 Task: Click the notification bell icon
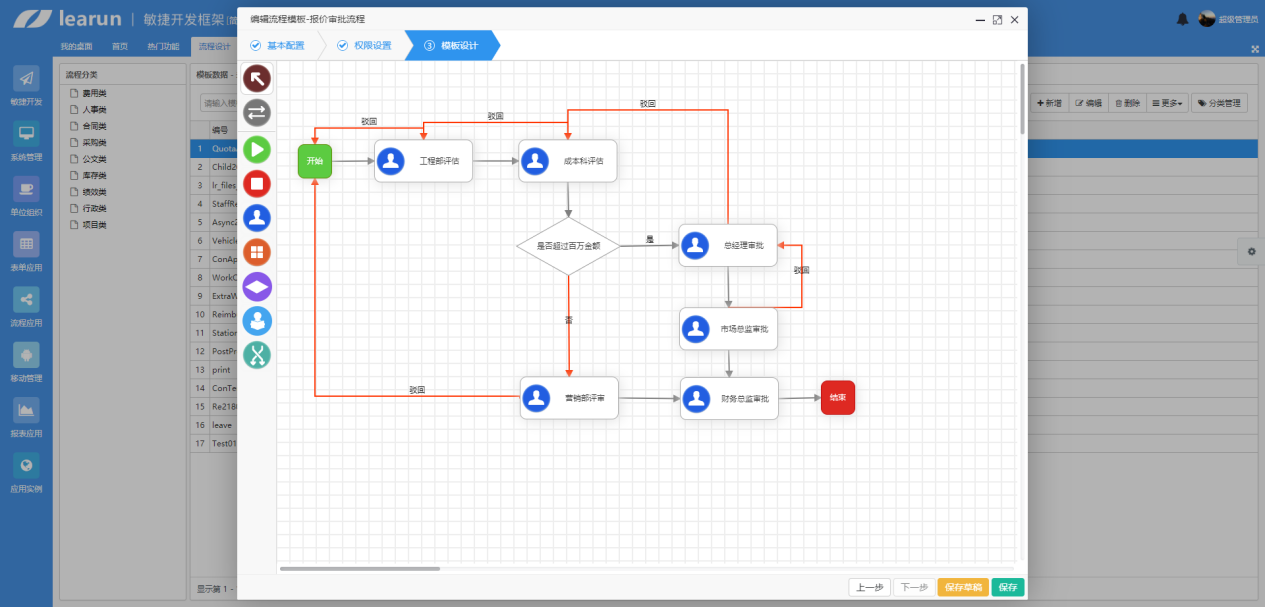point(1183,19)
